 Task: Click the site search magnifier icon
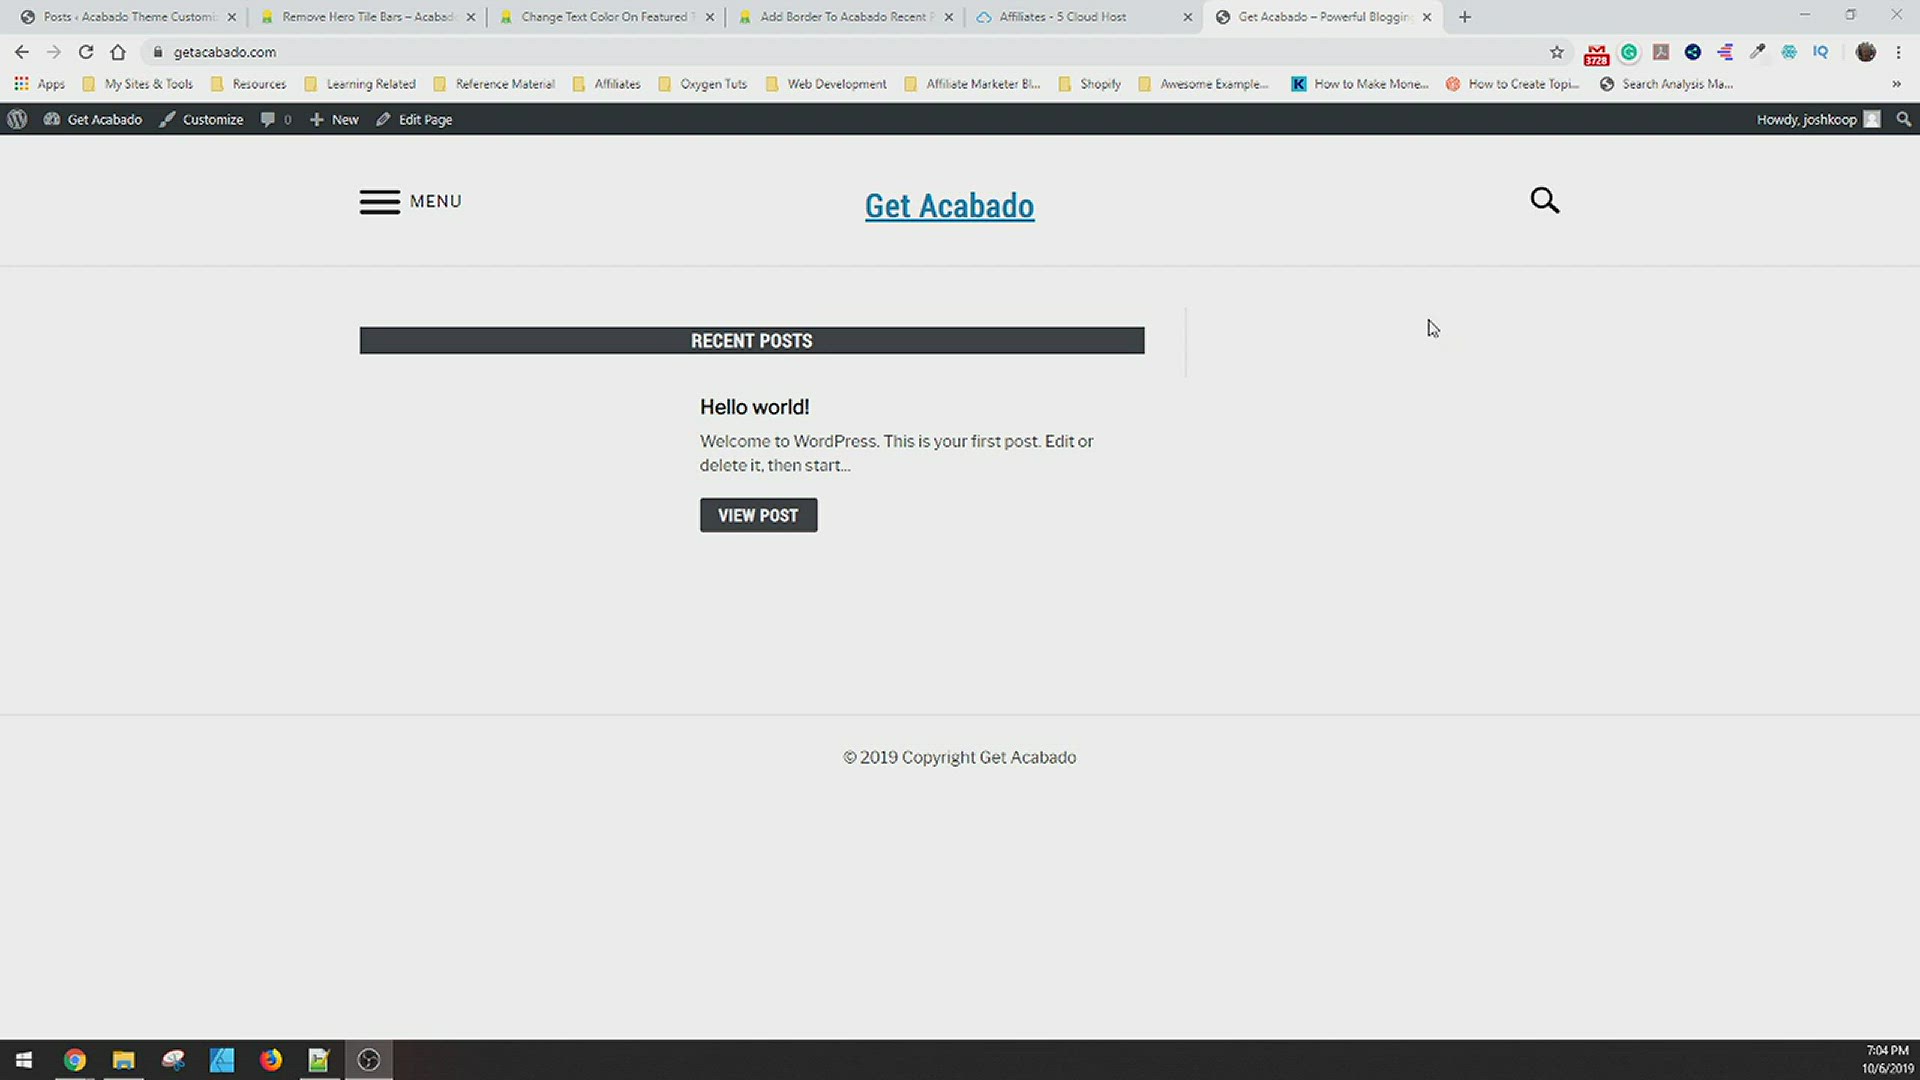point(1544,201)
